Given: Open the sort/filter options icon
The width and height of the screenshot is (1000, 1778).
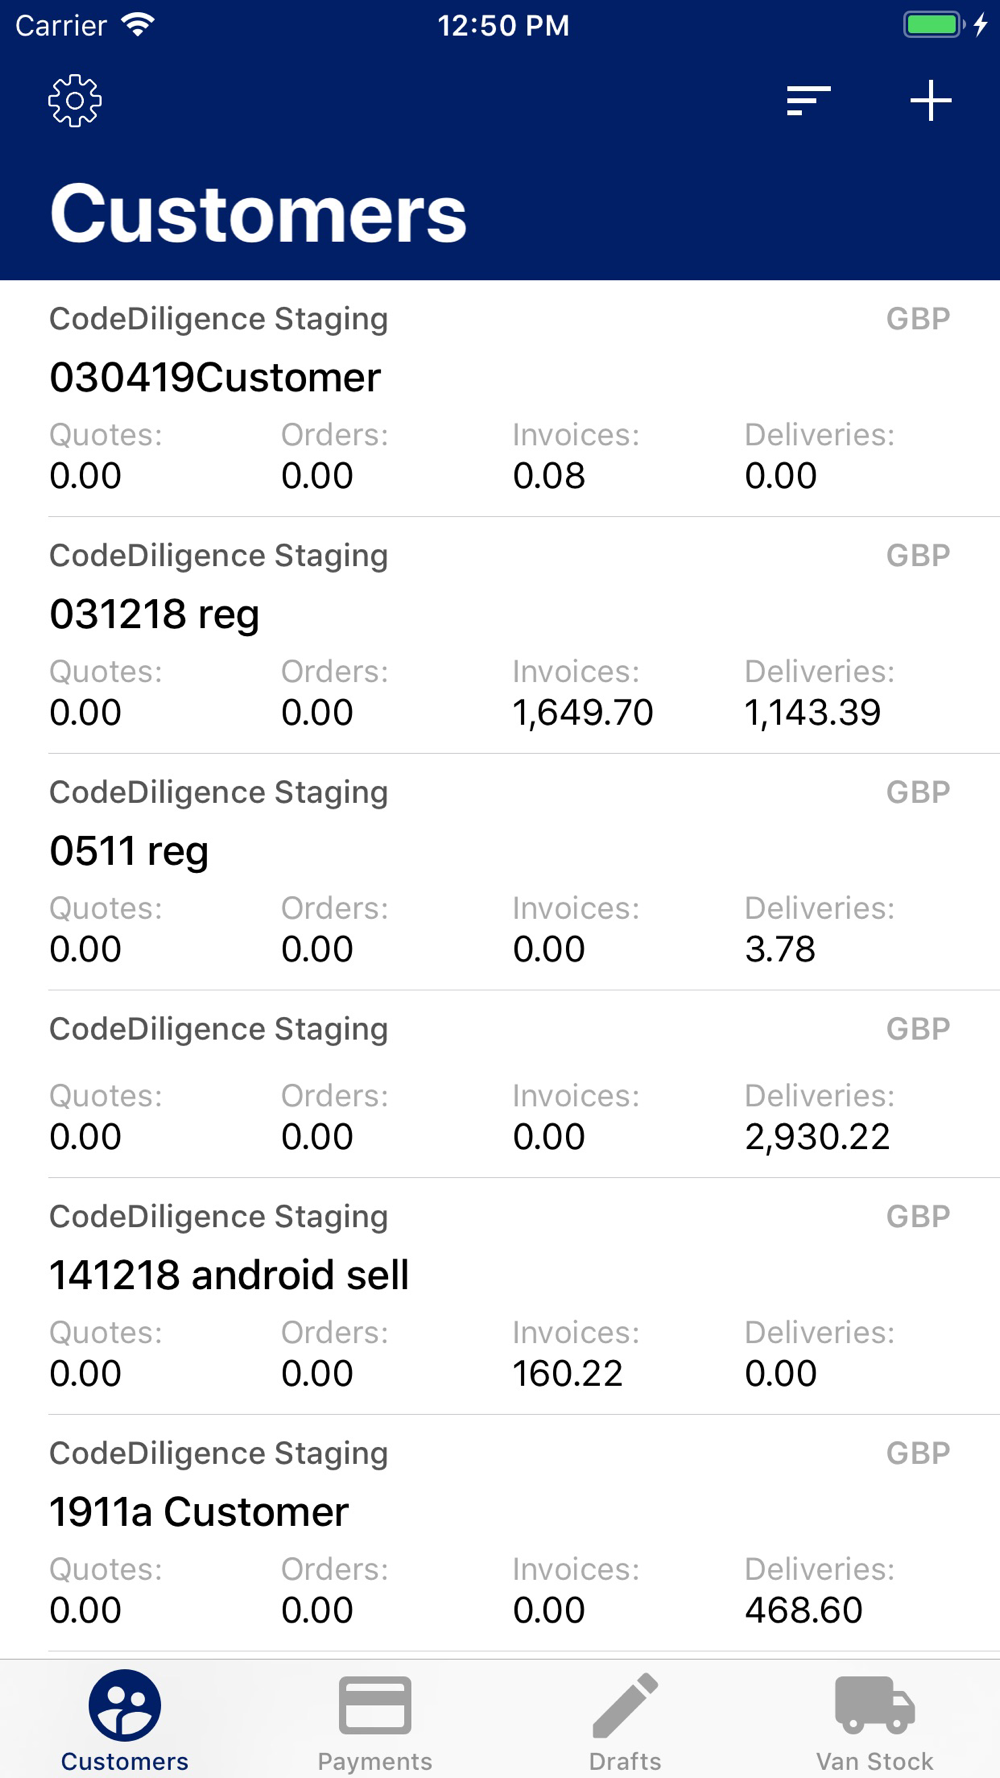Looking at the screenshot, I should click(x=808, y=101).
